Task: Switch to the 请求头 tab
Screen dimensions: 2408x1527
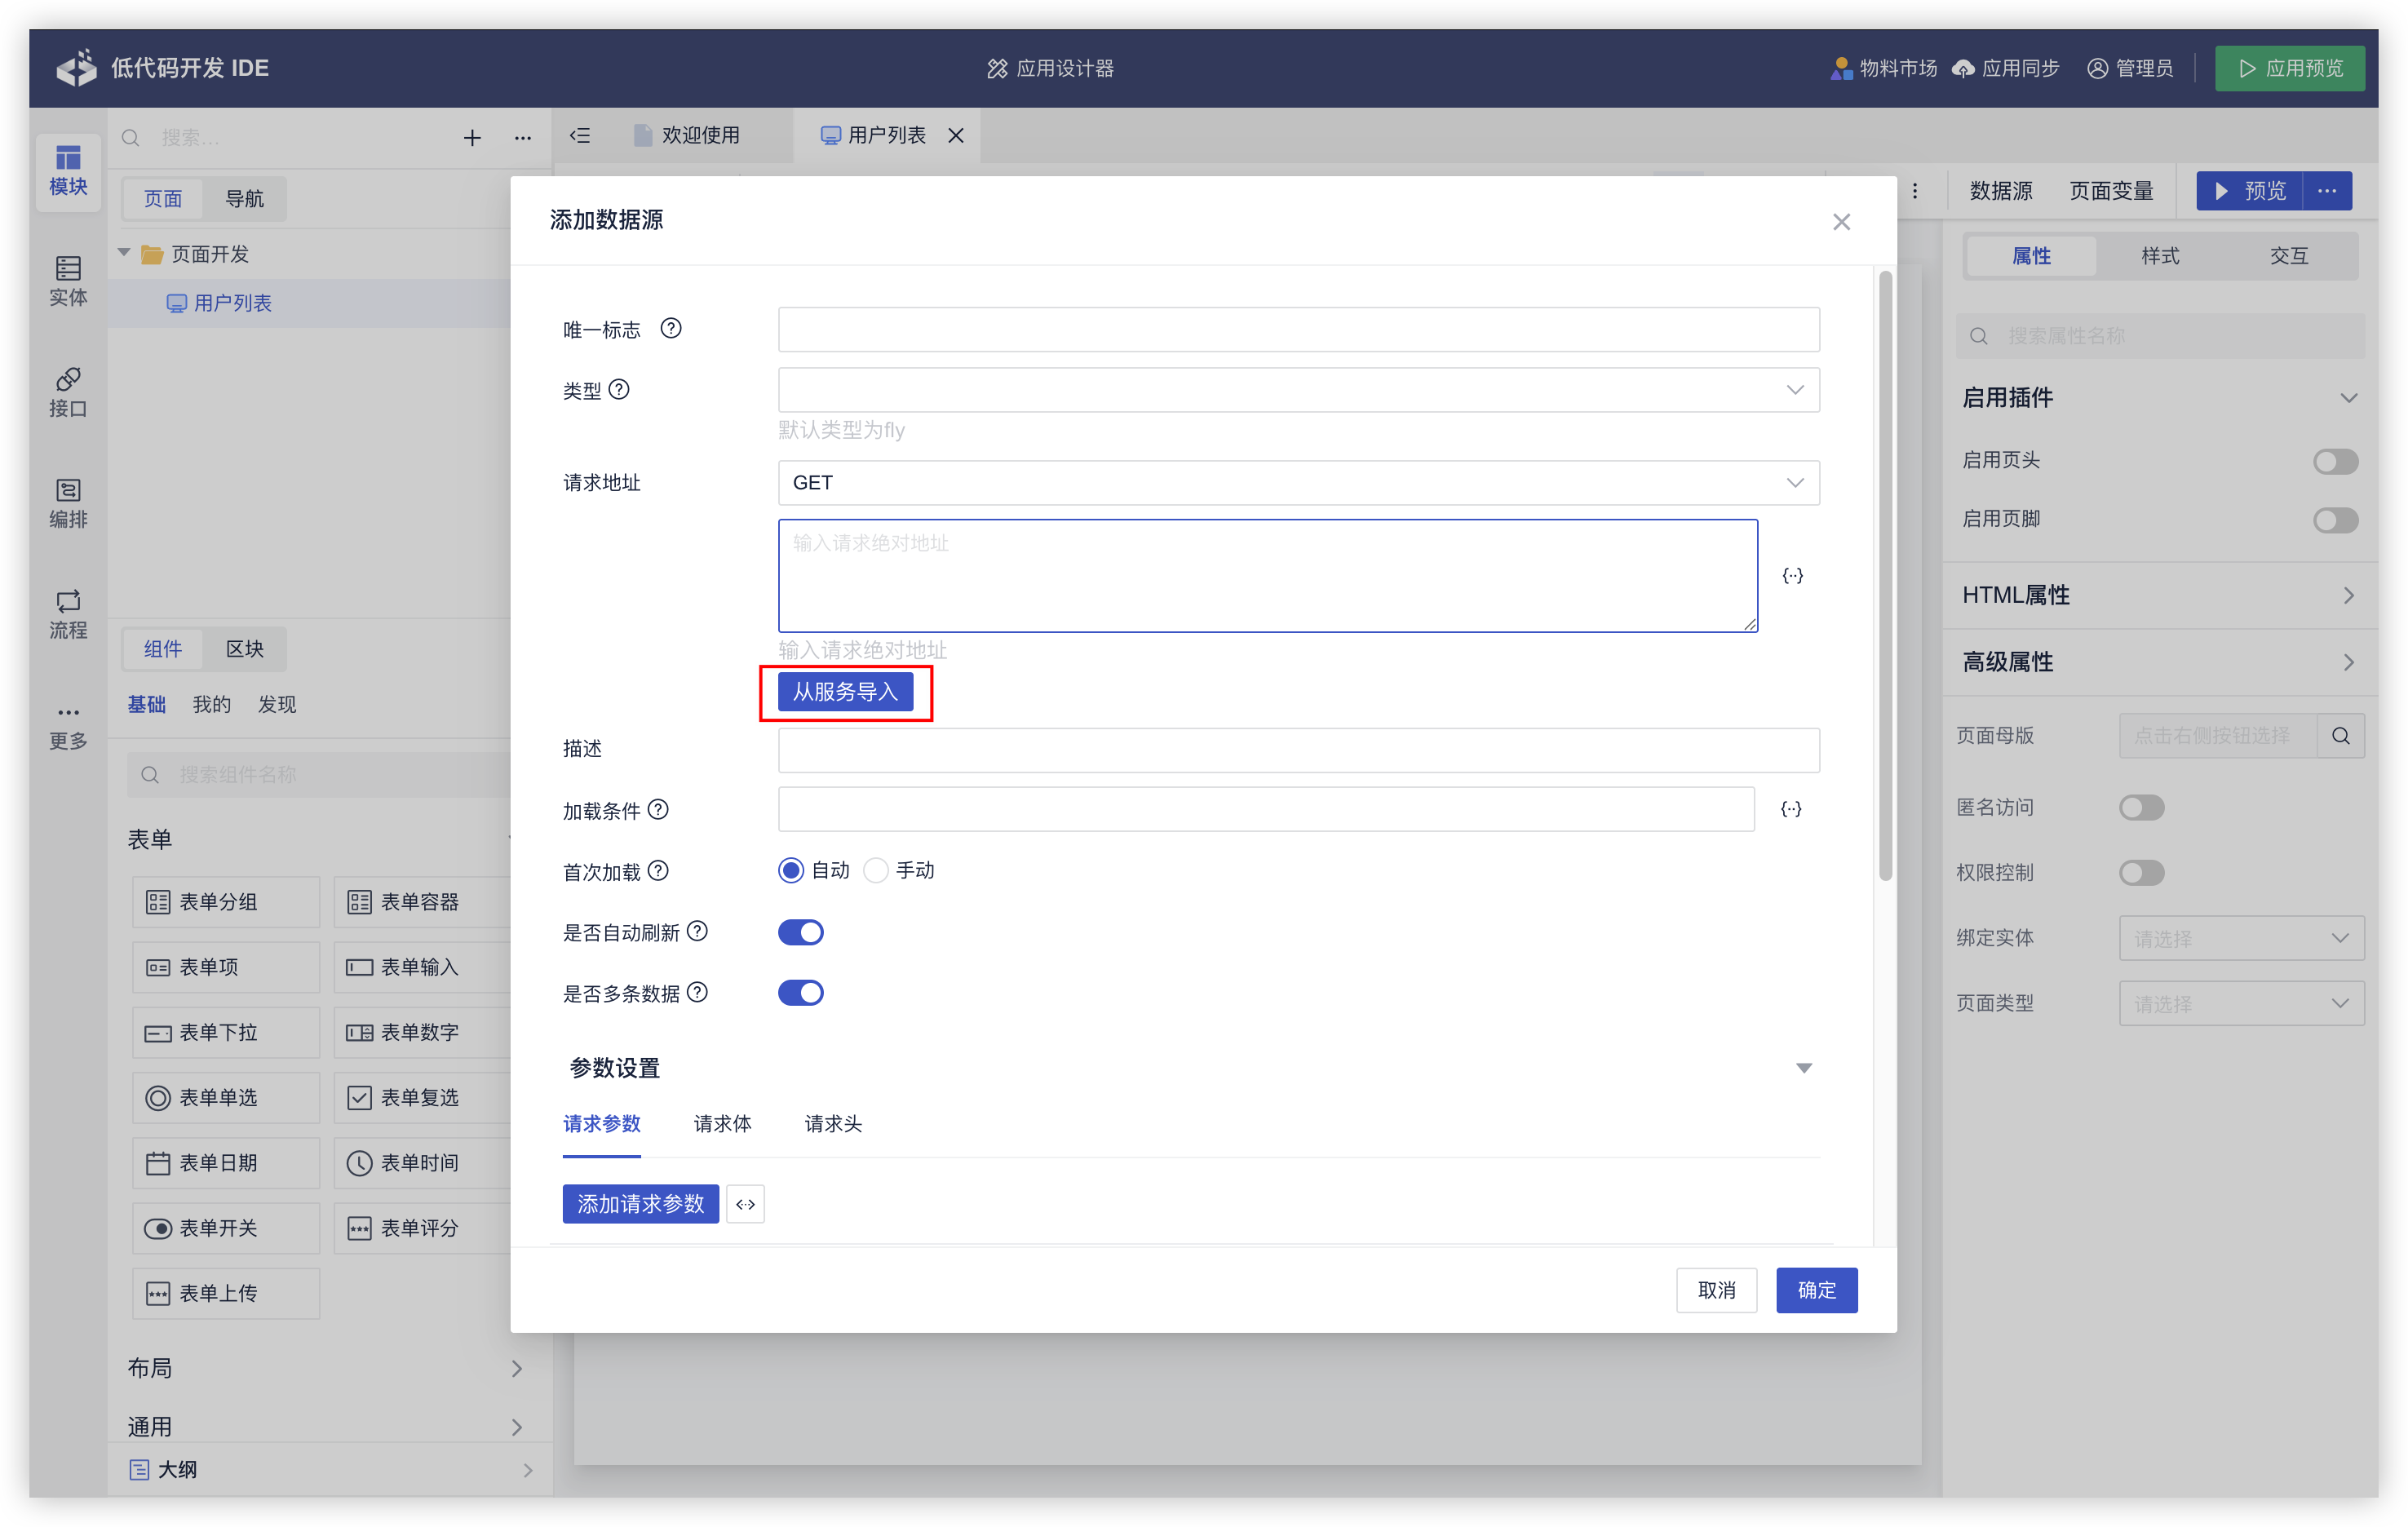Action: [x=833, y=1124]
